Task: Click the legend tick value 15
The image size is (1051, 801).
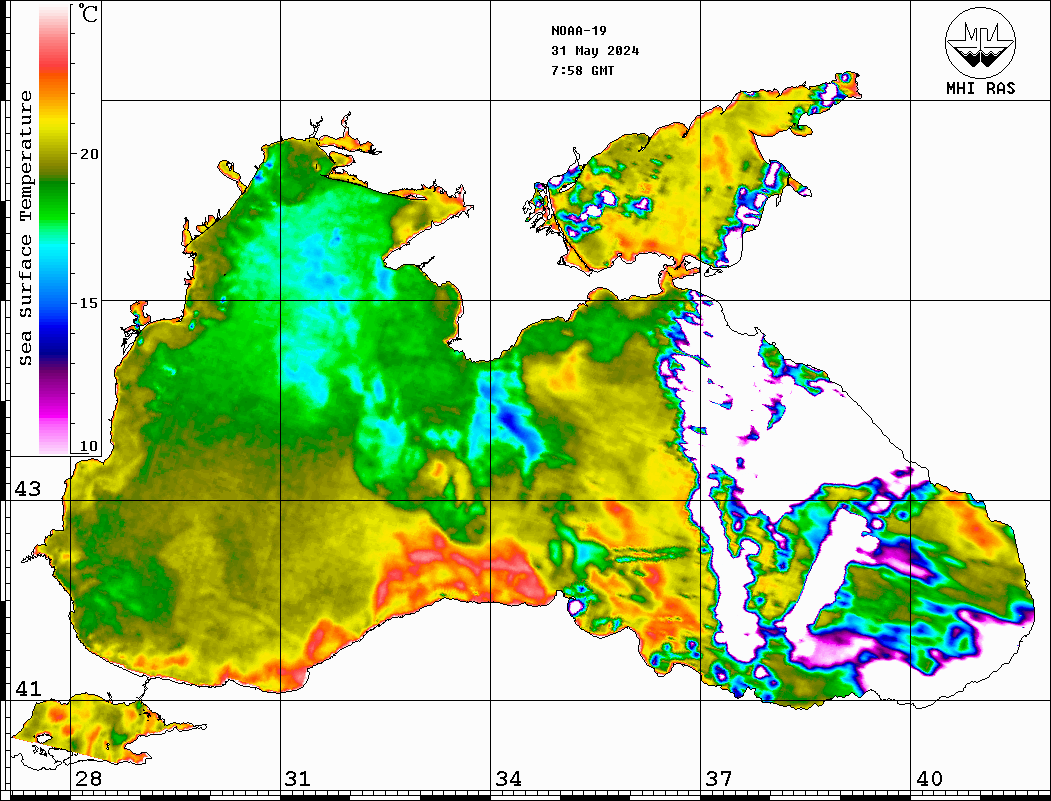Action: click(x=88, y=303)
